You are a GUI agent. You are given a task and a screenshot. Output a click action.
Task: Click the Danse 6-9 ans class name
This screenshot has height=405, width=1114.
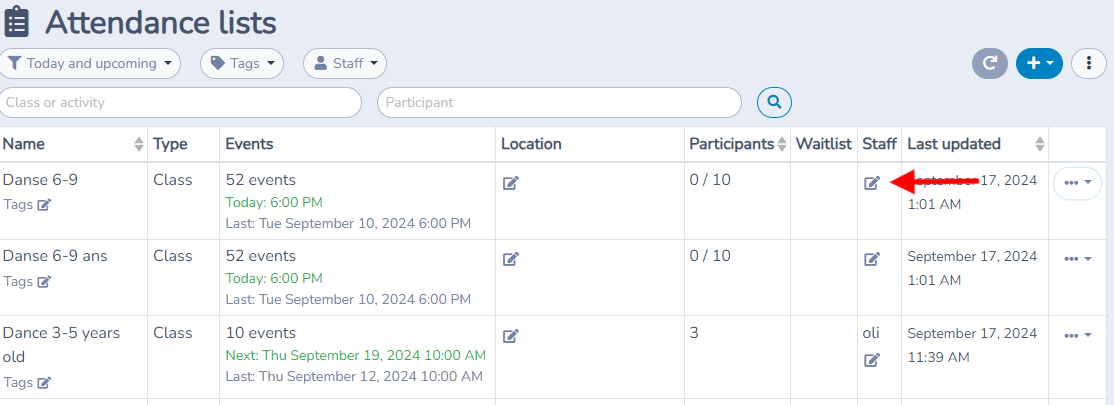pyautogui.click(x=55, y=256)
